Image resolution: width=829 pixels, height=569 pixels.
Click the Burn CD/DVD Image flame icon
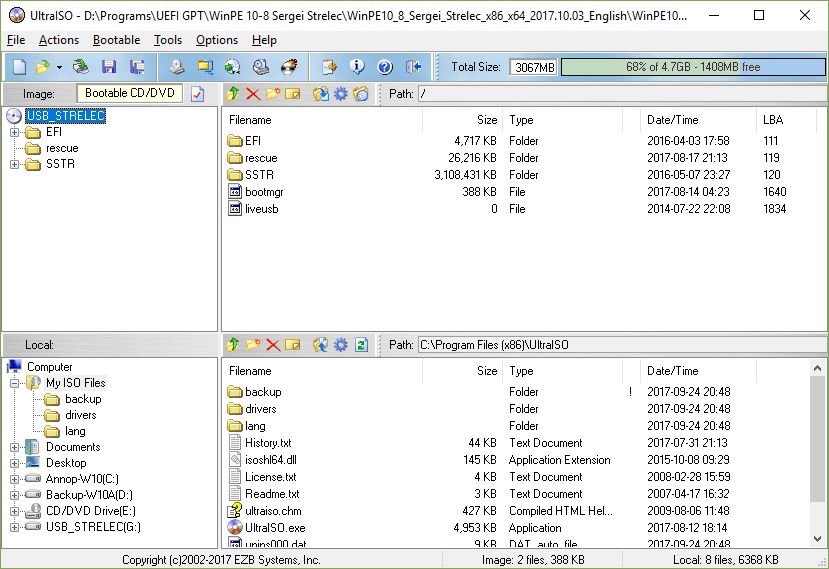[289, 67]
